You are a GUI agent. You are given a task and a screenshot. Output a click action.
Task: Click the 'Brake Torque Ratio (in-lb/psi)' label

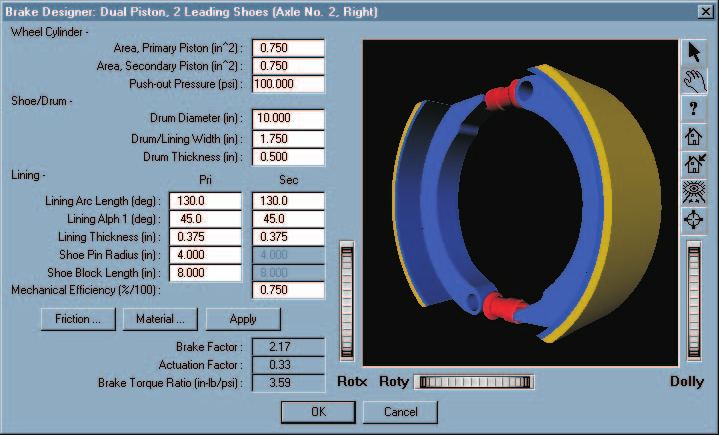170,383
